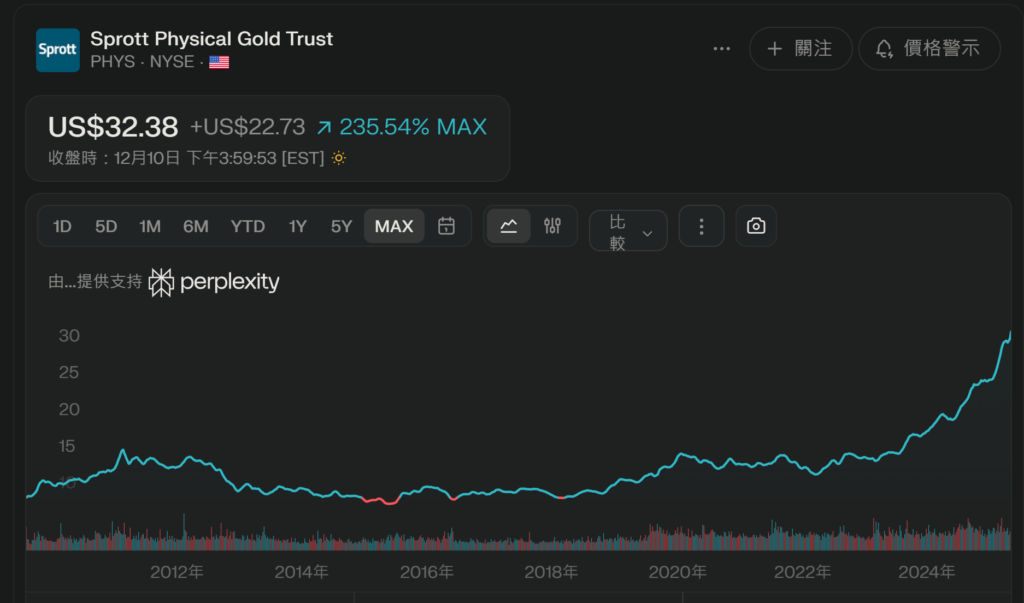Screen dimensions: 1024x603
Task: Switch to the 5Y time range
Action: (341, 227)
